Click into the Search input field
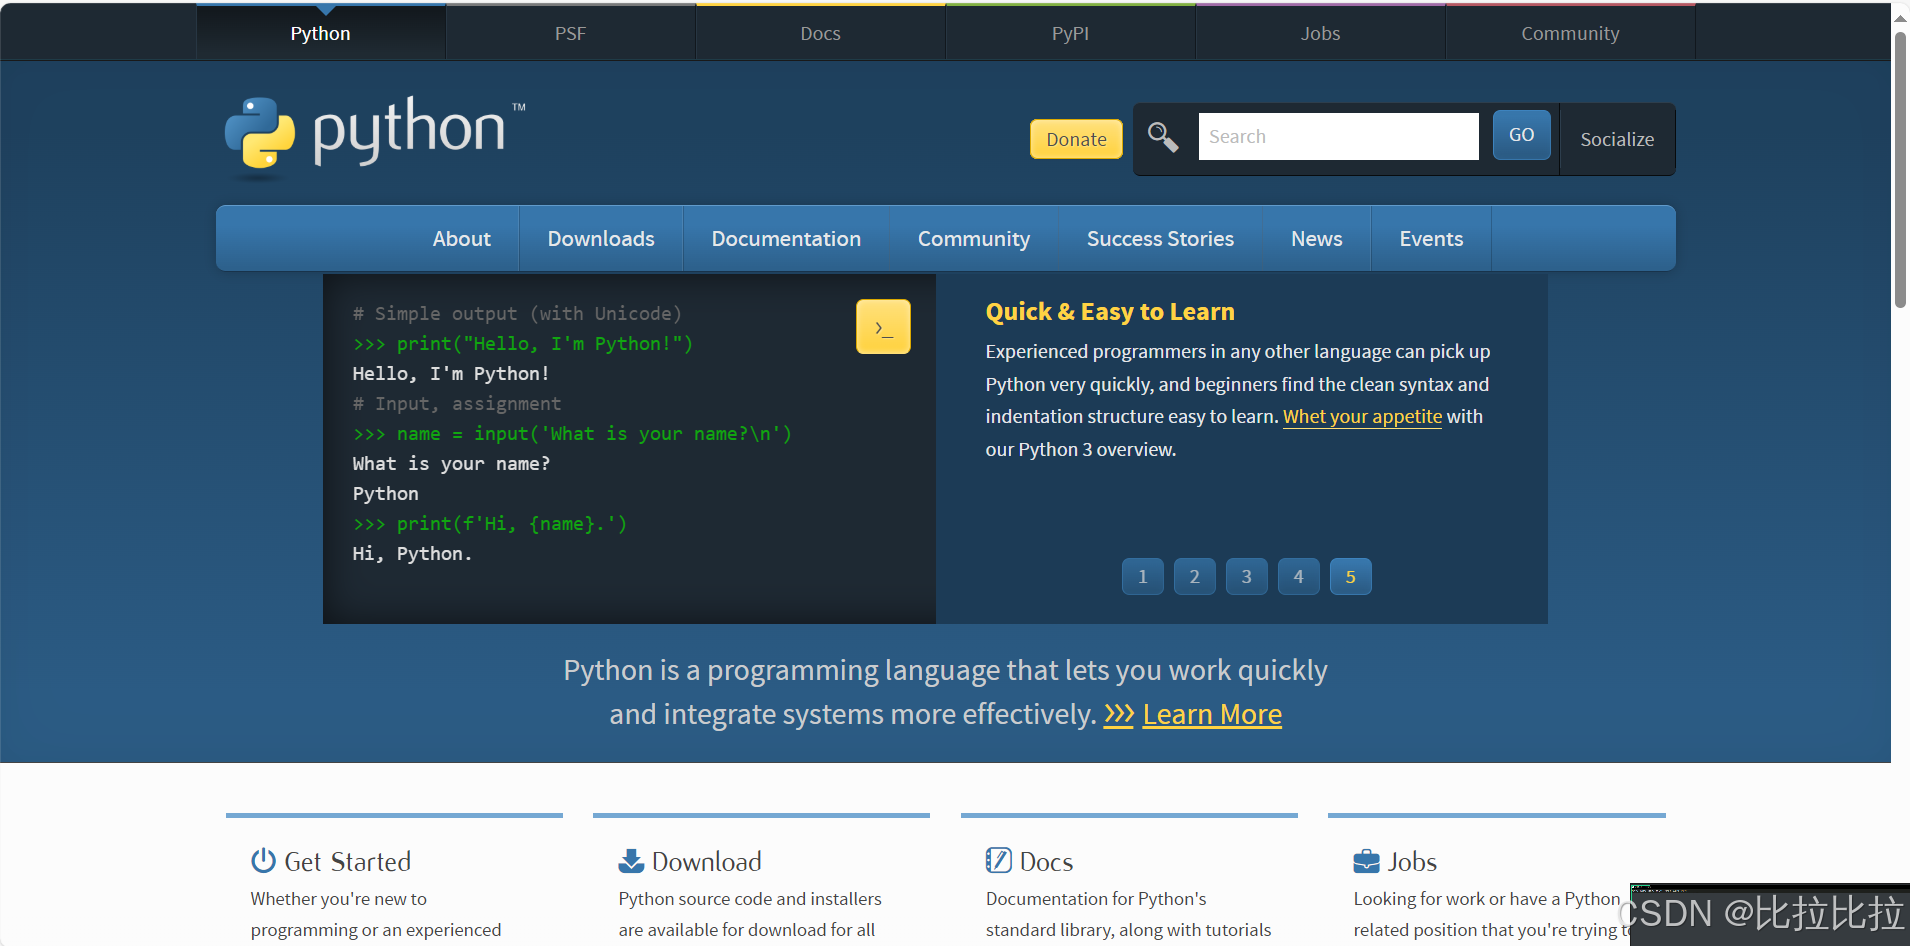The height and width of the screenshot is (946, 1910). [x=1338, y=136]
